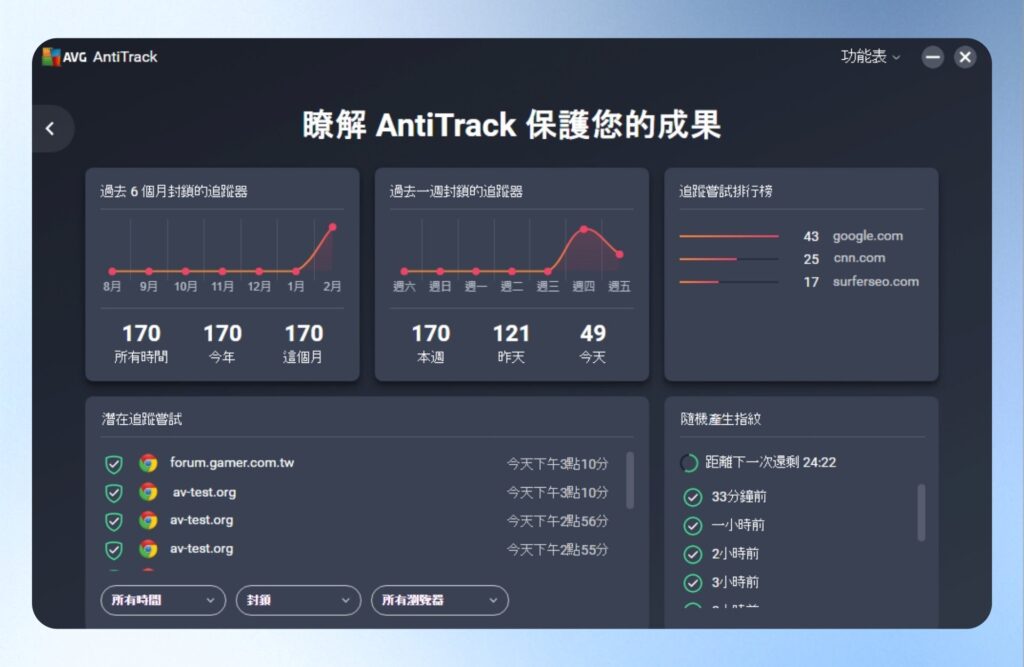Click the 過去一週封鎖的追蹤器 panel heading
Image resolution: width=1024 pixels, height=667 pixels.
coord(456,191)
